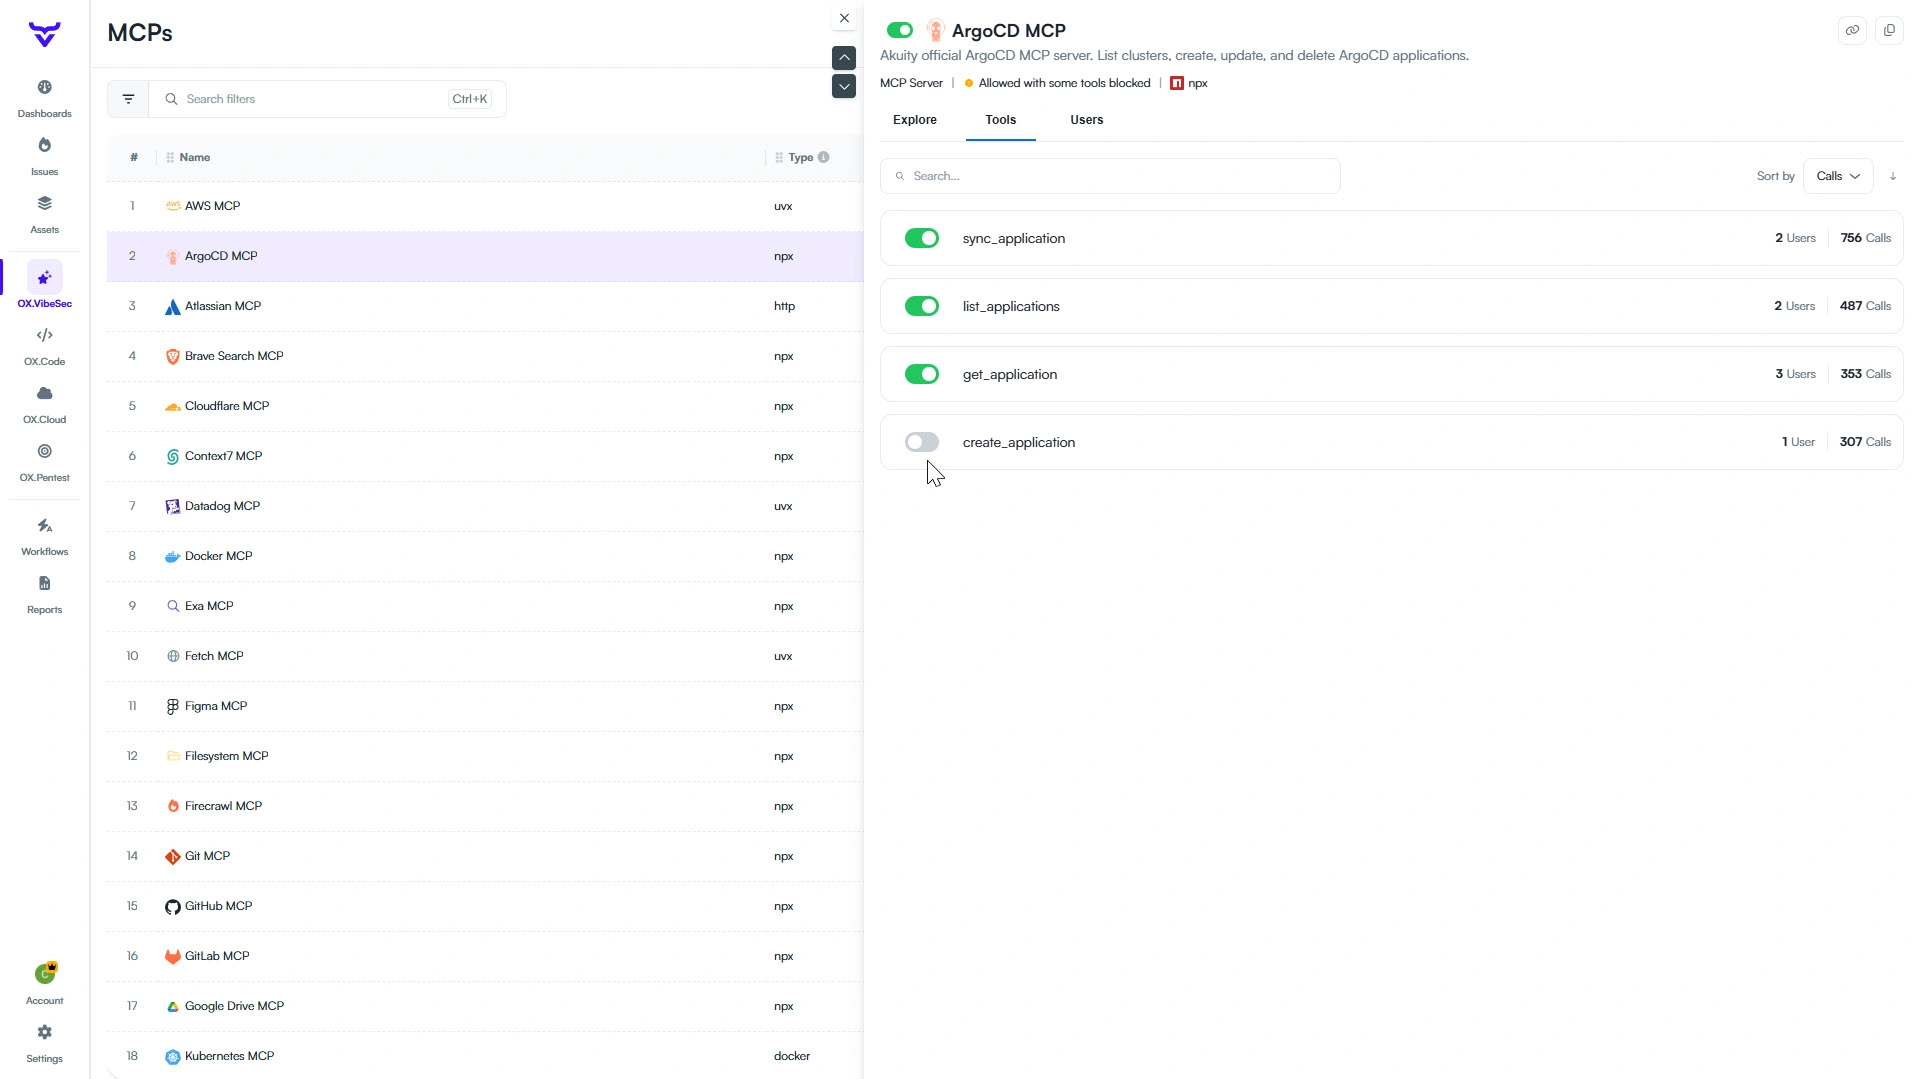Select the GitHub MCP row
Image resolution: width=1920 pixels, height=1079 pixels.
(485, 906)
